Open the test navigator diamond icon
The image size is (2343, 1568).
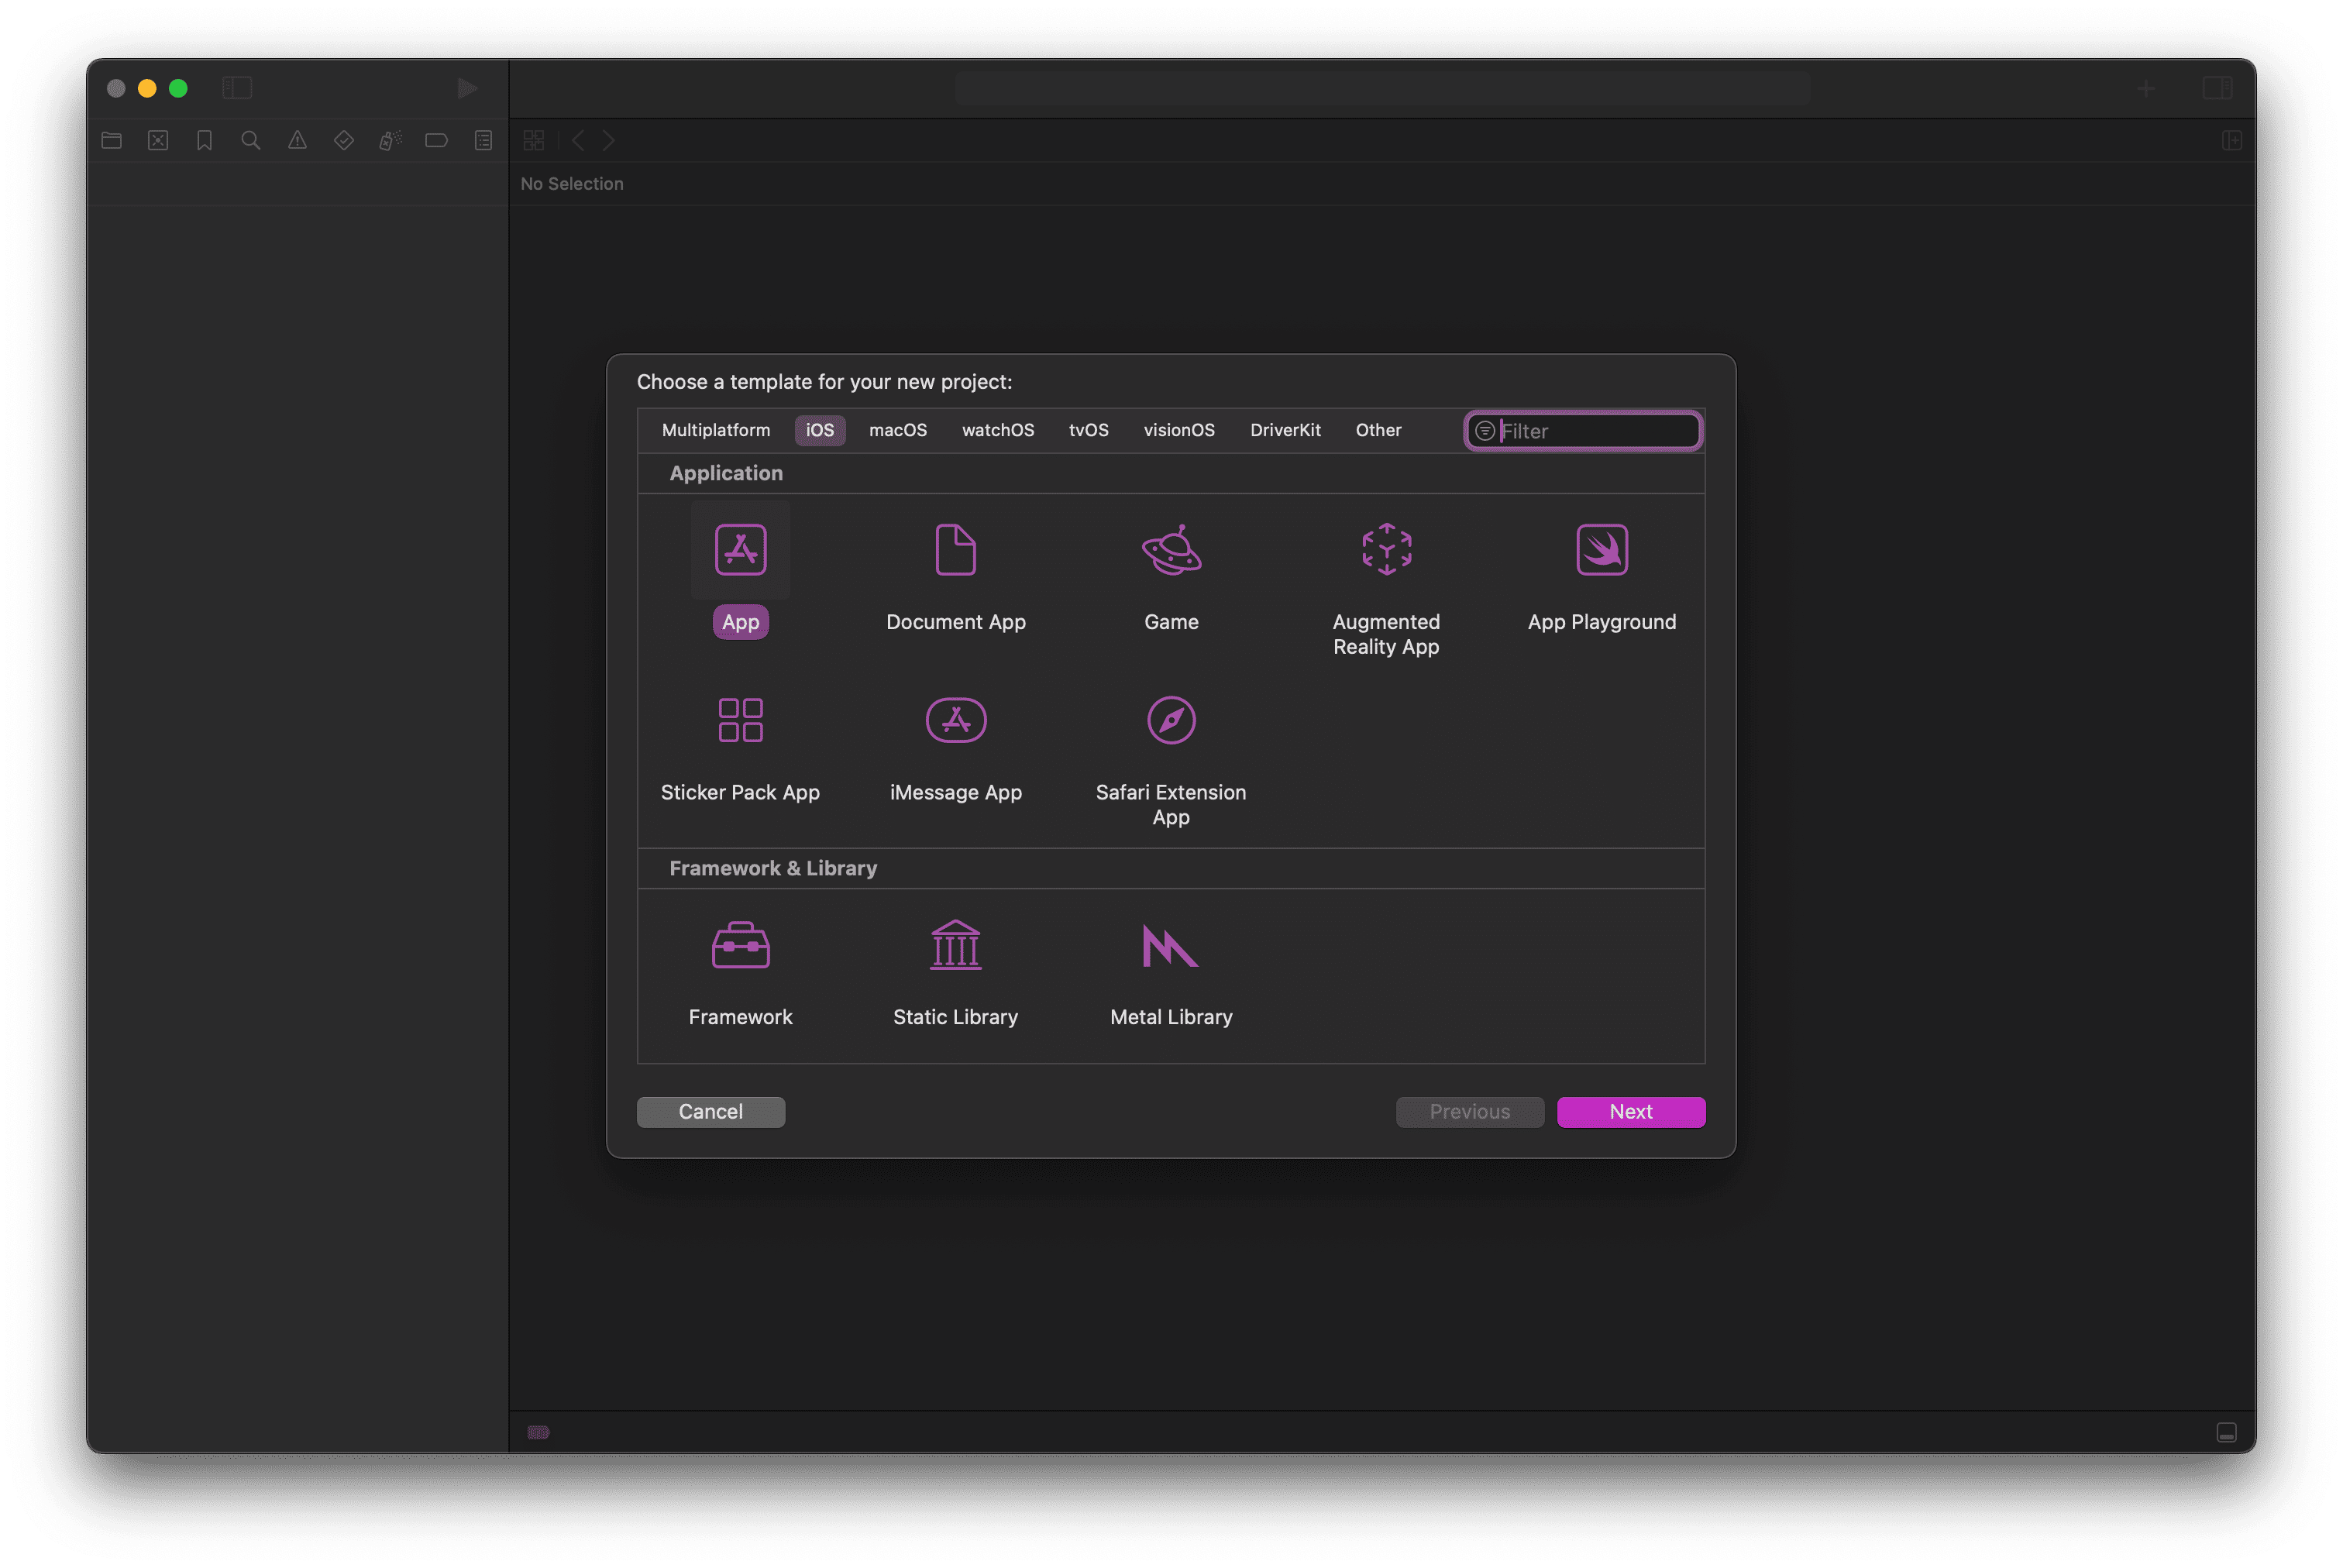coord(344,141)
